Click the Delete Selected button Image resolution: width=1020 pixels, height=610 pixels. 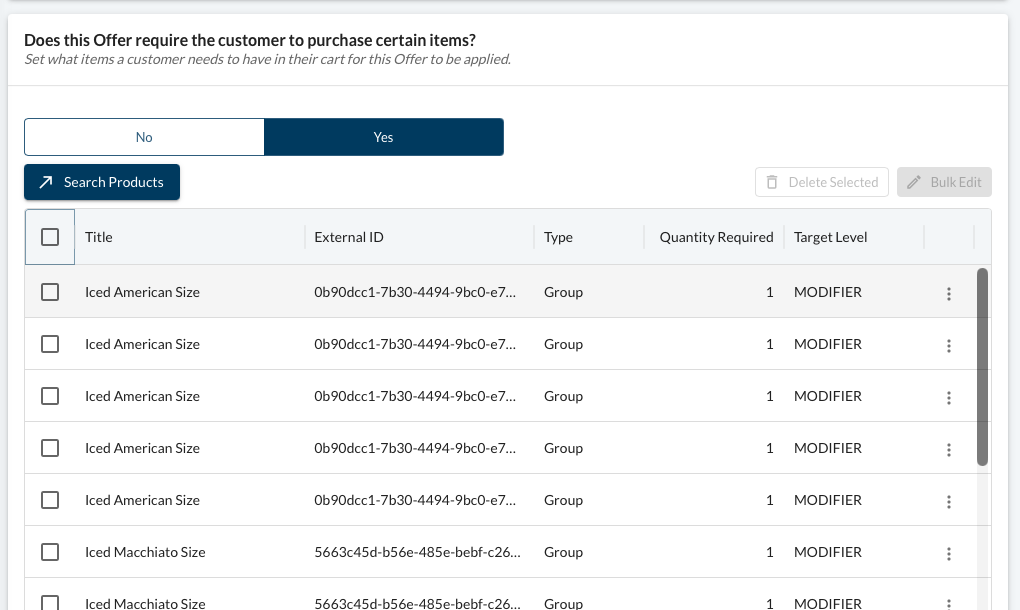822,182
